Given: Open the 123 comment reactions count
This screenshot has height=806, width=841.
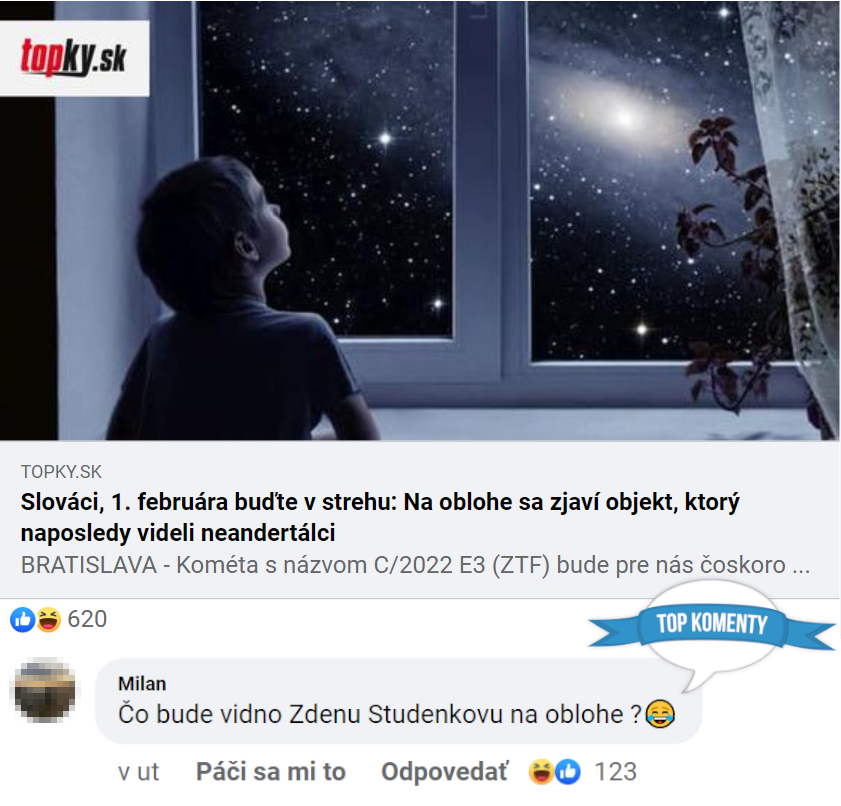Looking at the screenshot, I should pos(616,772).
